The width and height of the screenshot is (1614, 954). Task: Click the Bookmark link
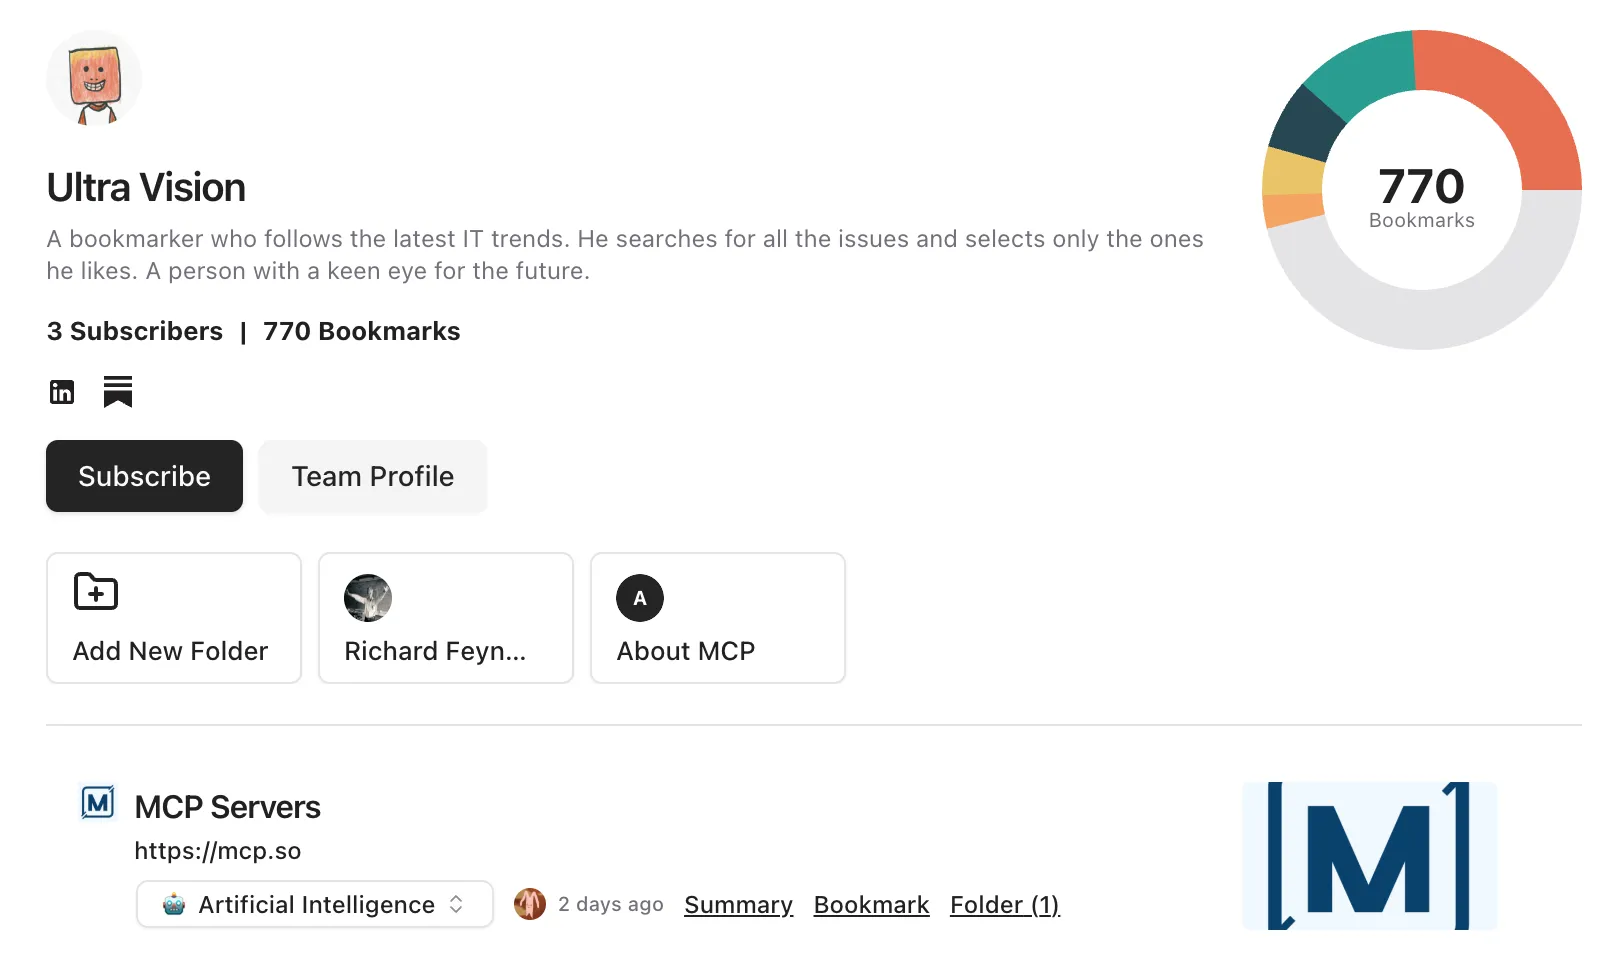[x=871, y=905]
